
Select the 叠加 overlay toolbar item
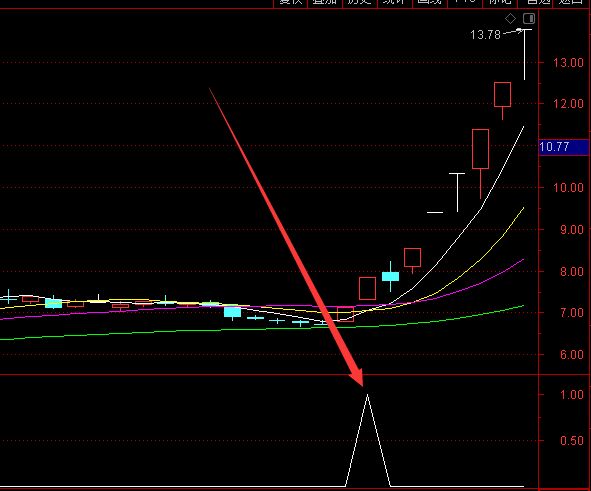coord(325,2)
